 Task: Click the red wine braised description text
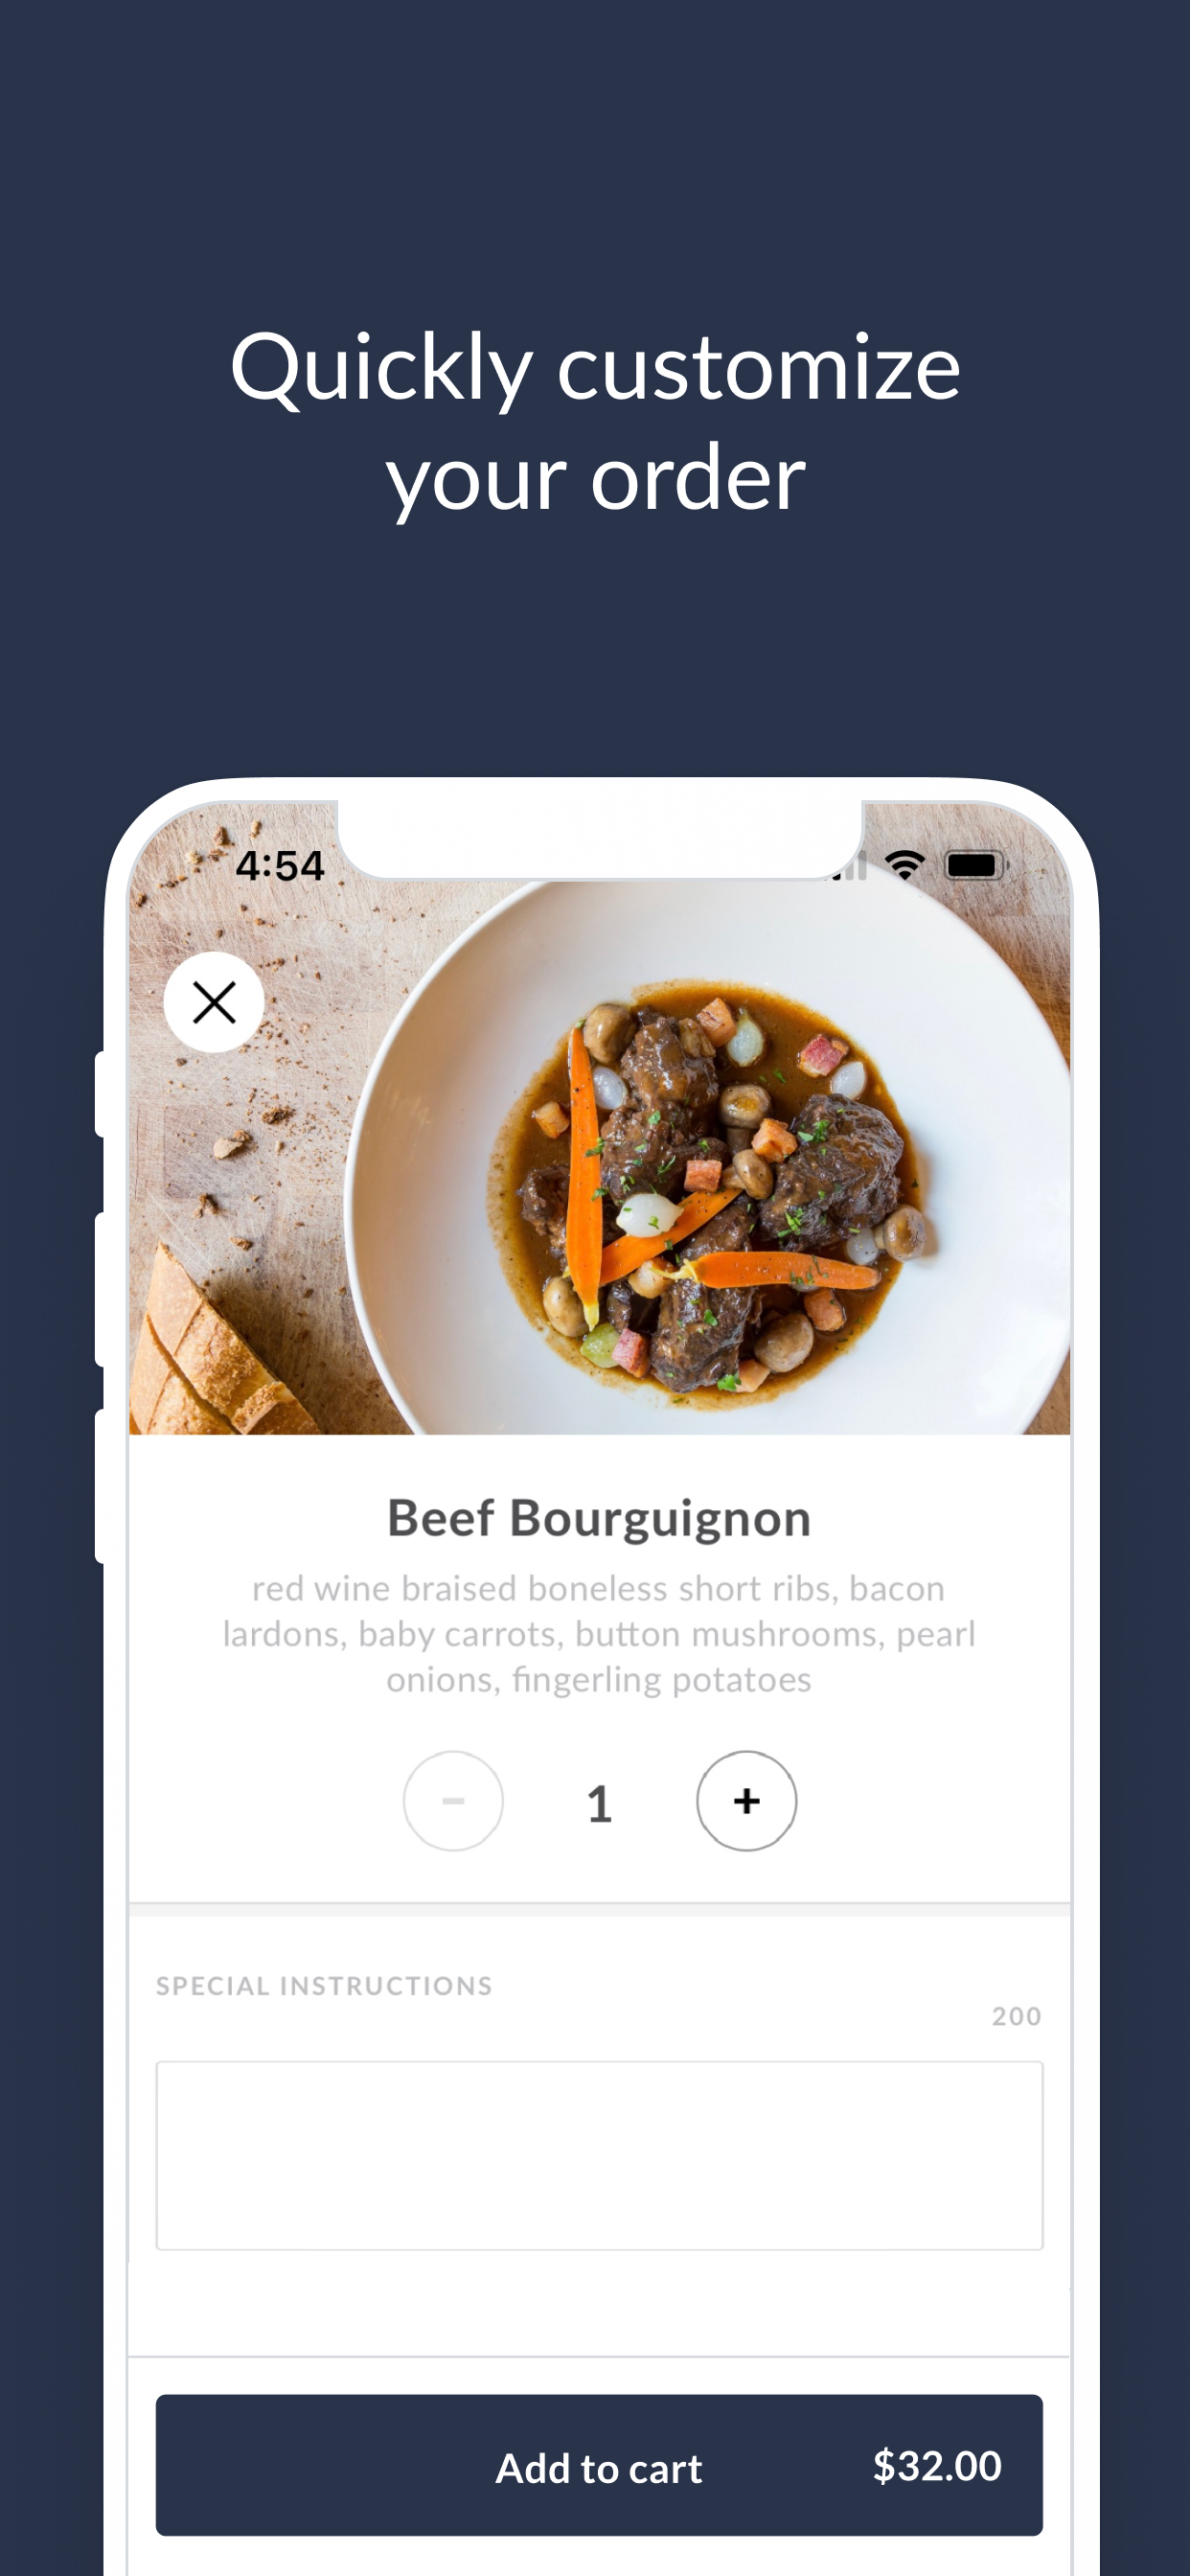(599, 1634)
